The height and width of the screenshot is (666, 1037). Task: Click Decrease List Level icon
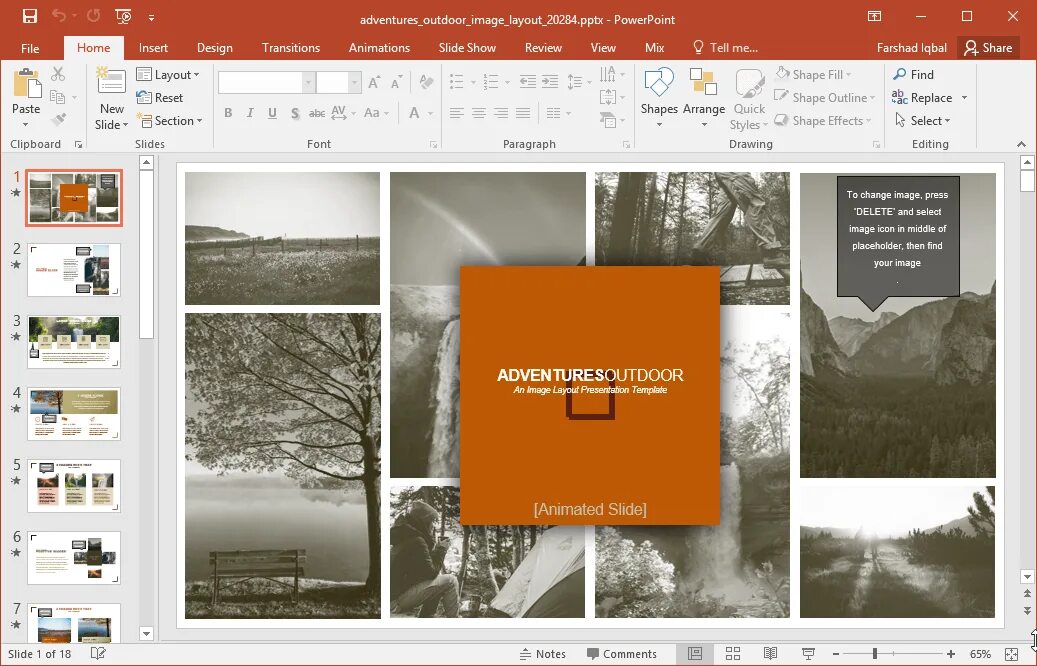528,82
